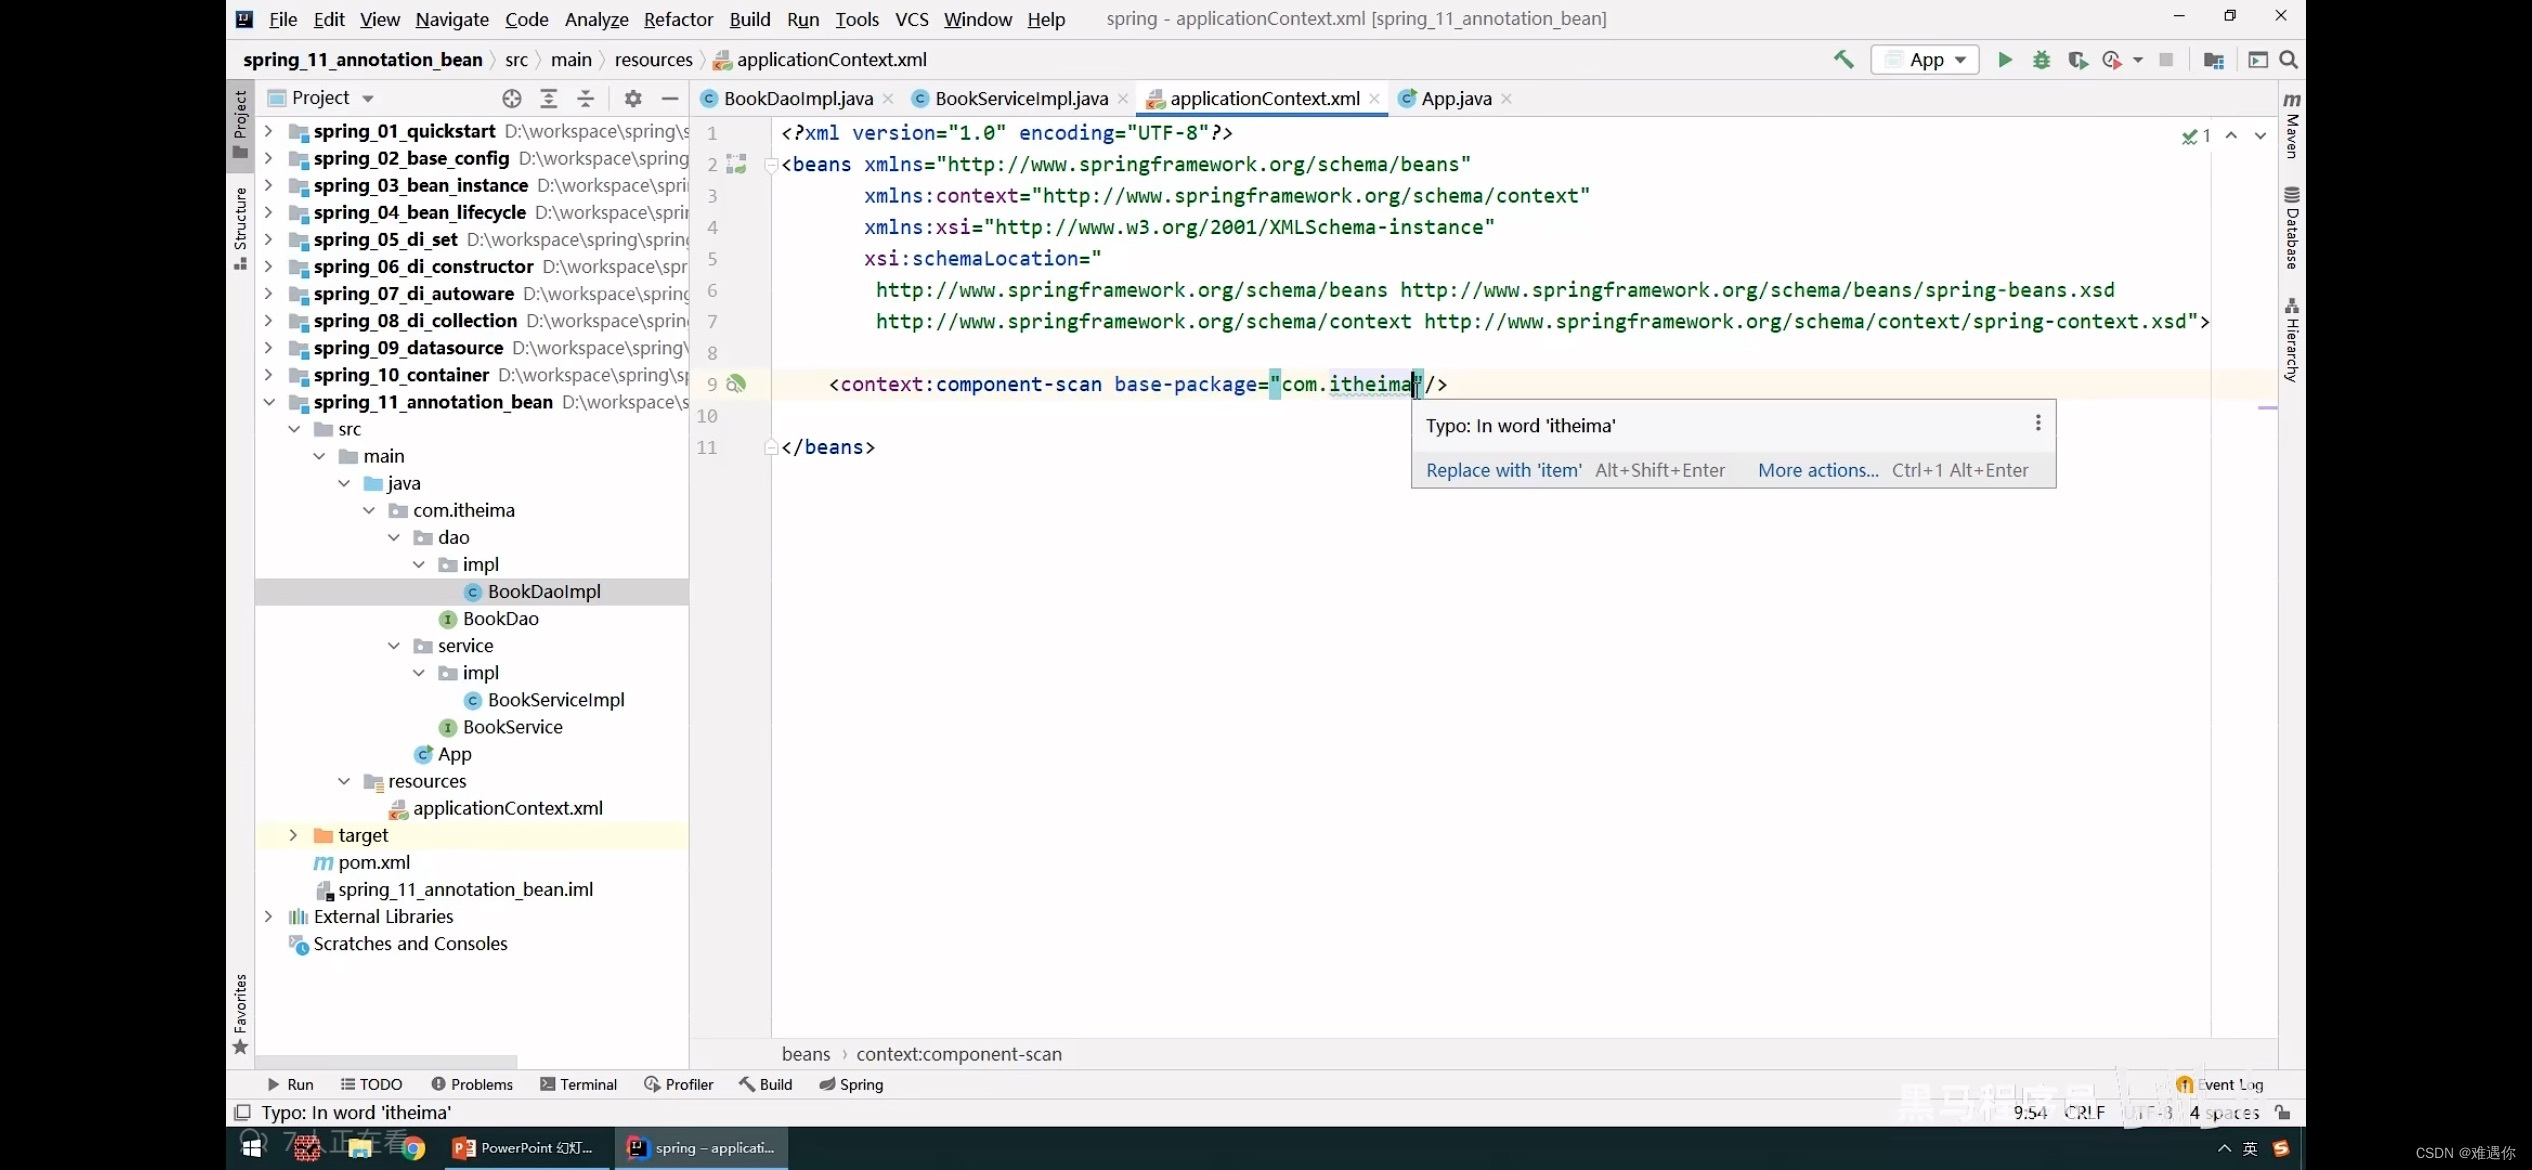The height and width of the screenshot is (1170, 2532).
Task: Expand spring_01_quickstart module
Action: click(x=268, y=131)
